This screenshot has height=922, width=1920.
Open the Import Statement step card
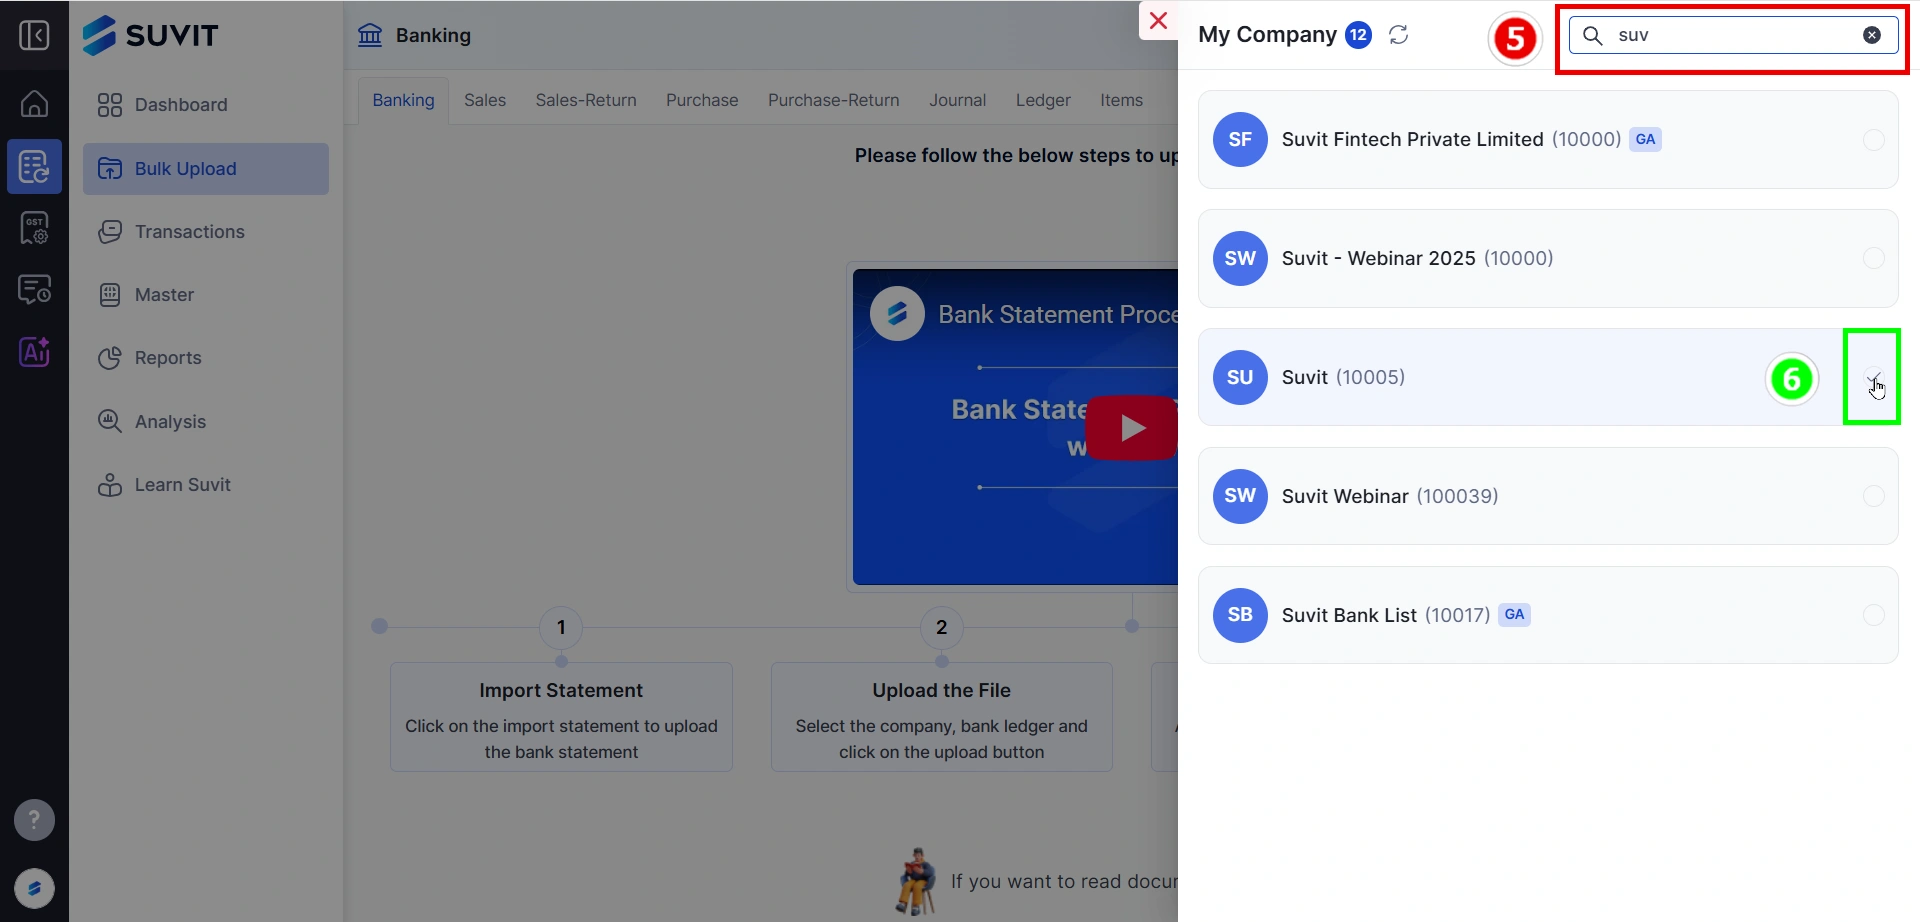coord(561,717)
